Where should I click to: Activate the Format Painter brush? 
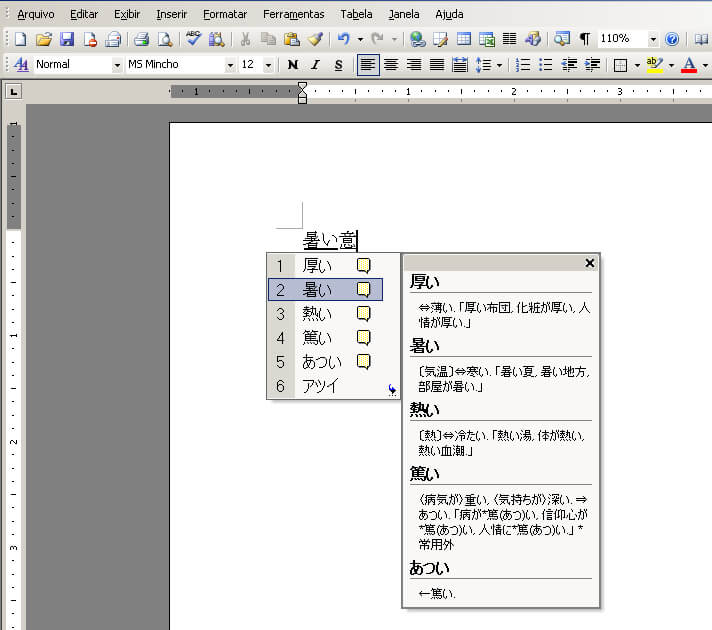(315, 39)
